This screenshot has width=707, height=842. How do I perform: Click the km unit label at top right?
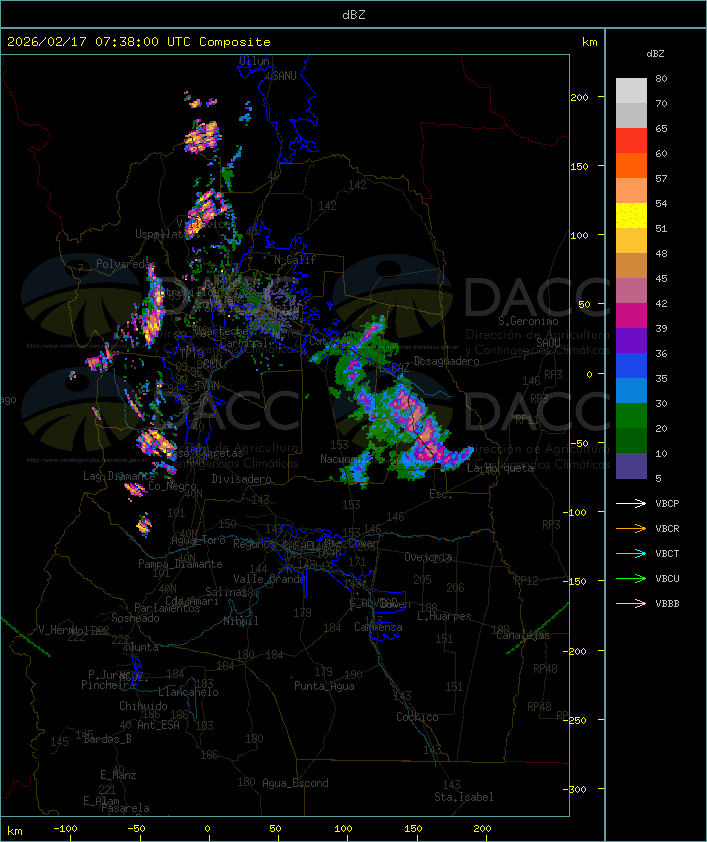[x=589, y=42]
